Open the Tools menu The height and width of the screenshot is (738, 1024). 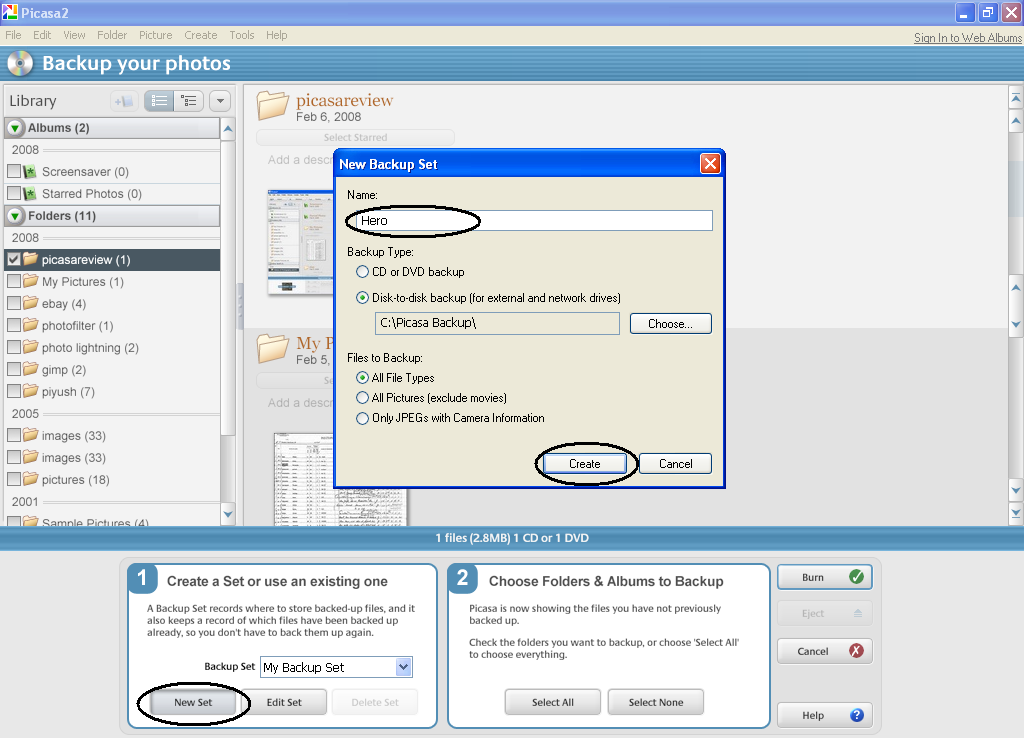click(242, 35)
